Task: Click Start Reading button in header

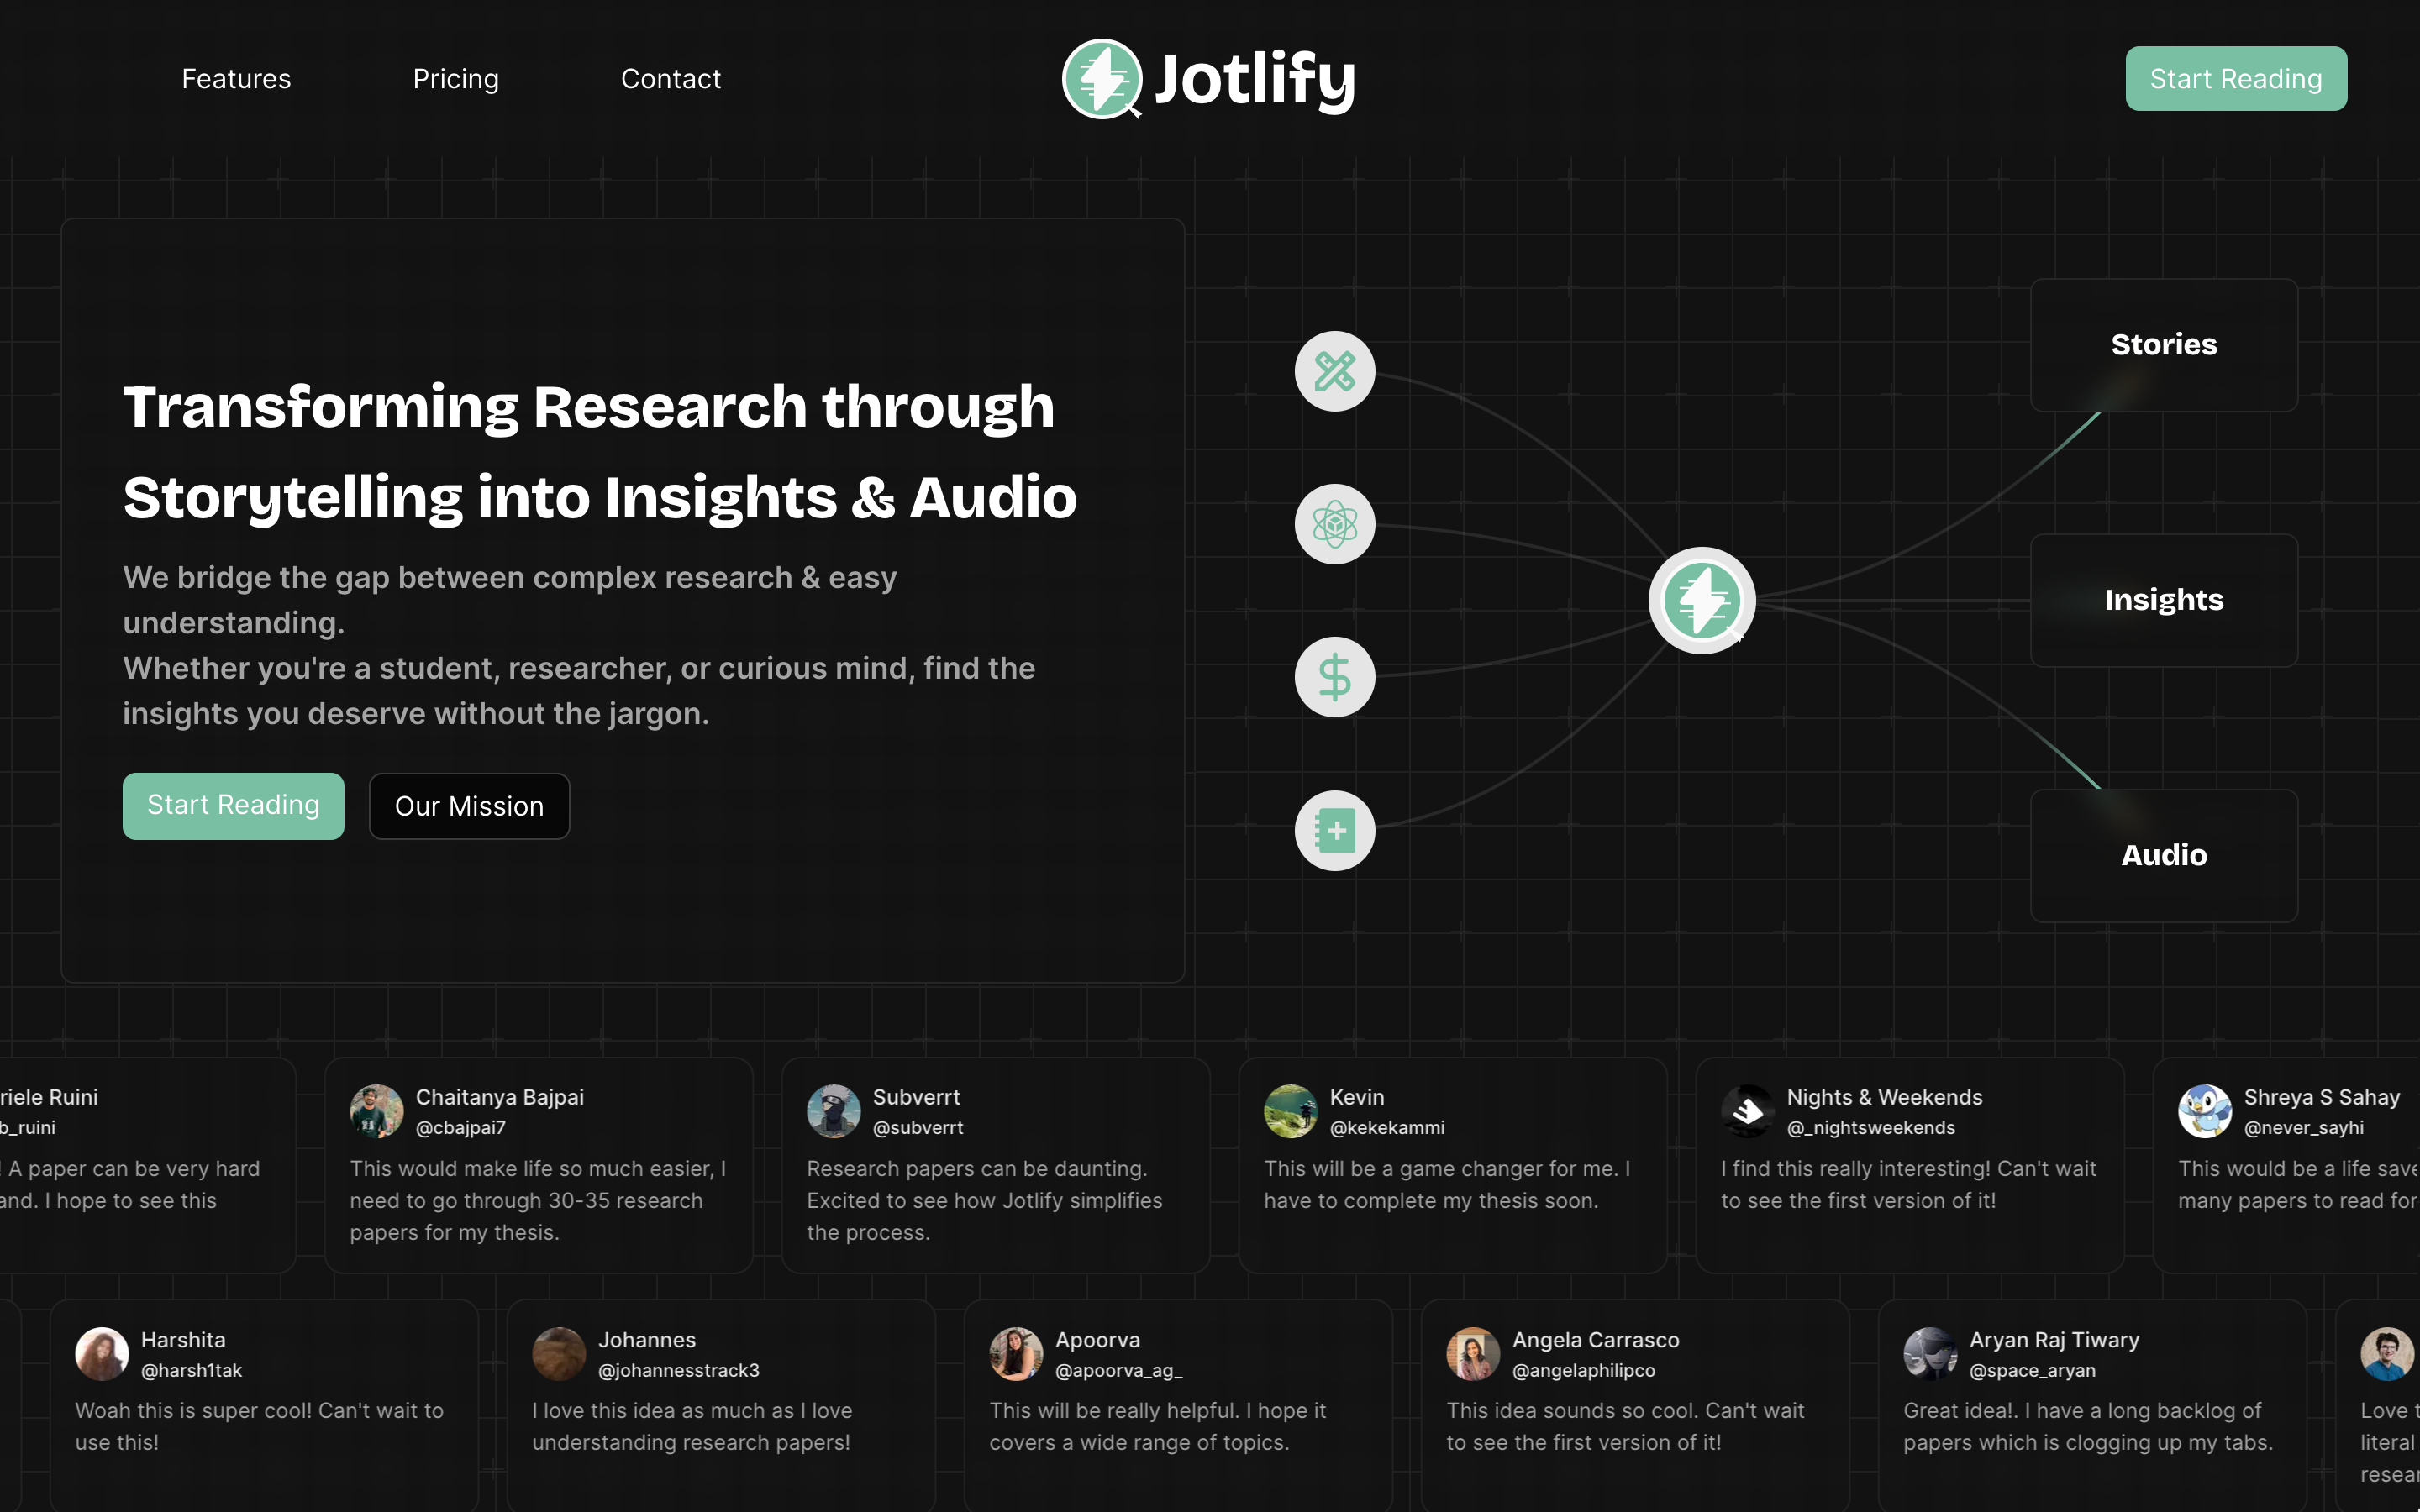Action: (x=2236, y=79)
